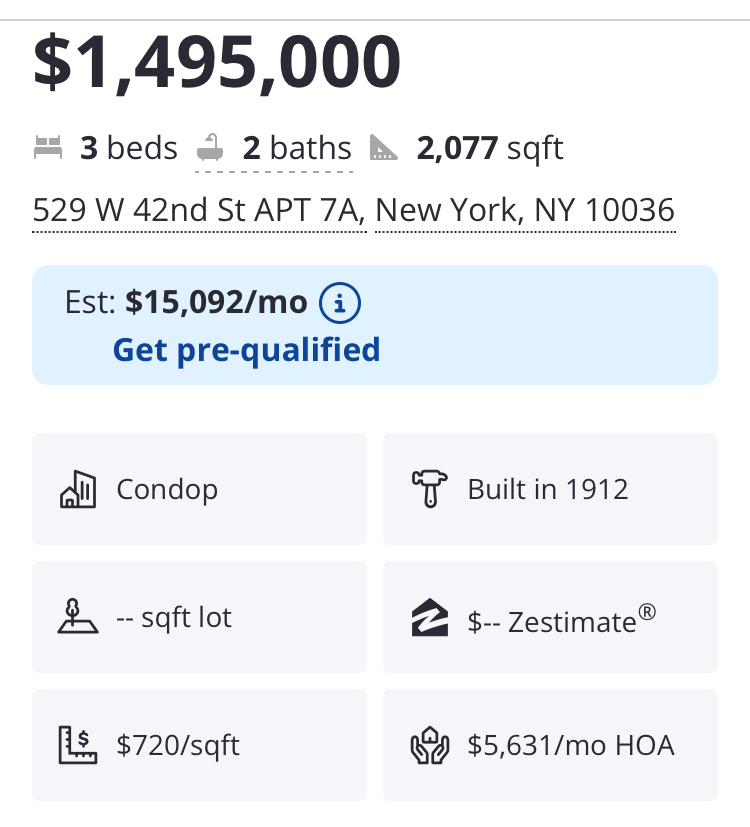Screen dimensions: 750x827
Task: Select the $1,495,000 listing price
Action: pyautogui.click(x=217, y=63)
